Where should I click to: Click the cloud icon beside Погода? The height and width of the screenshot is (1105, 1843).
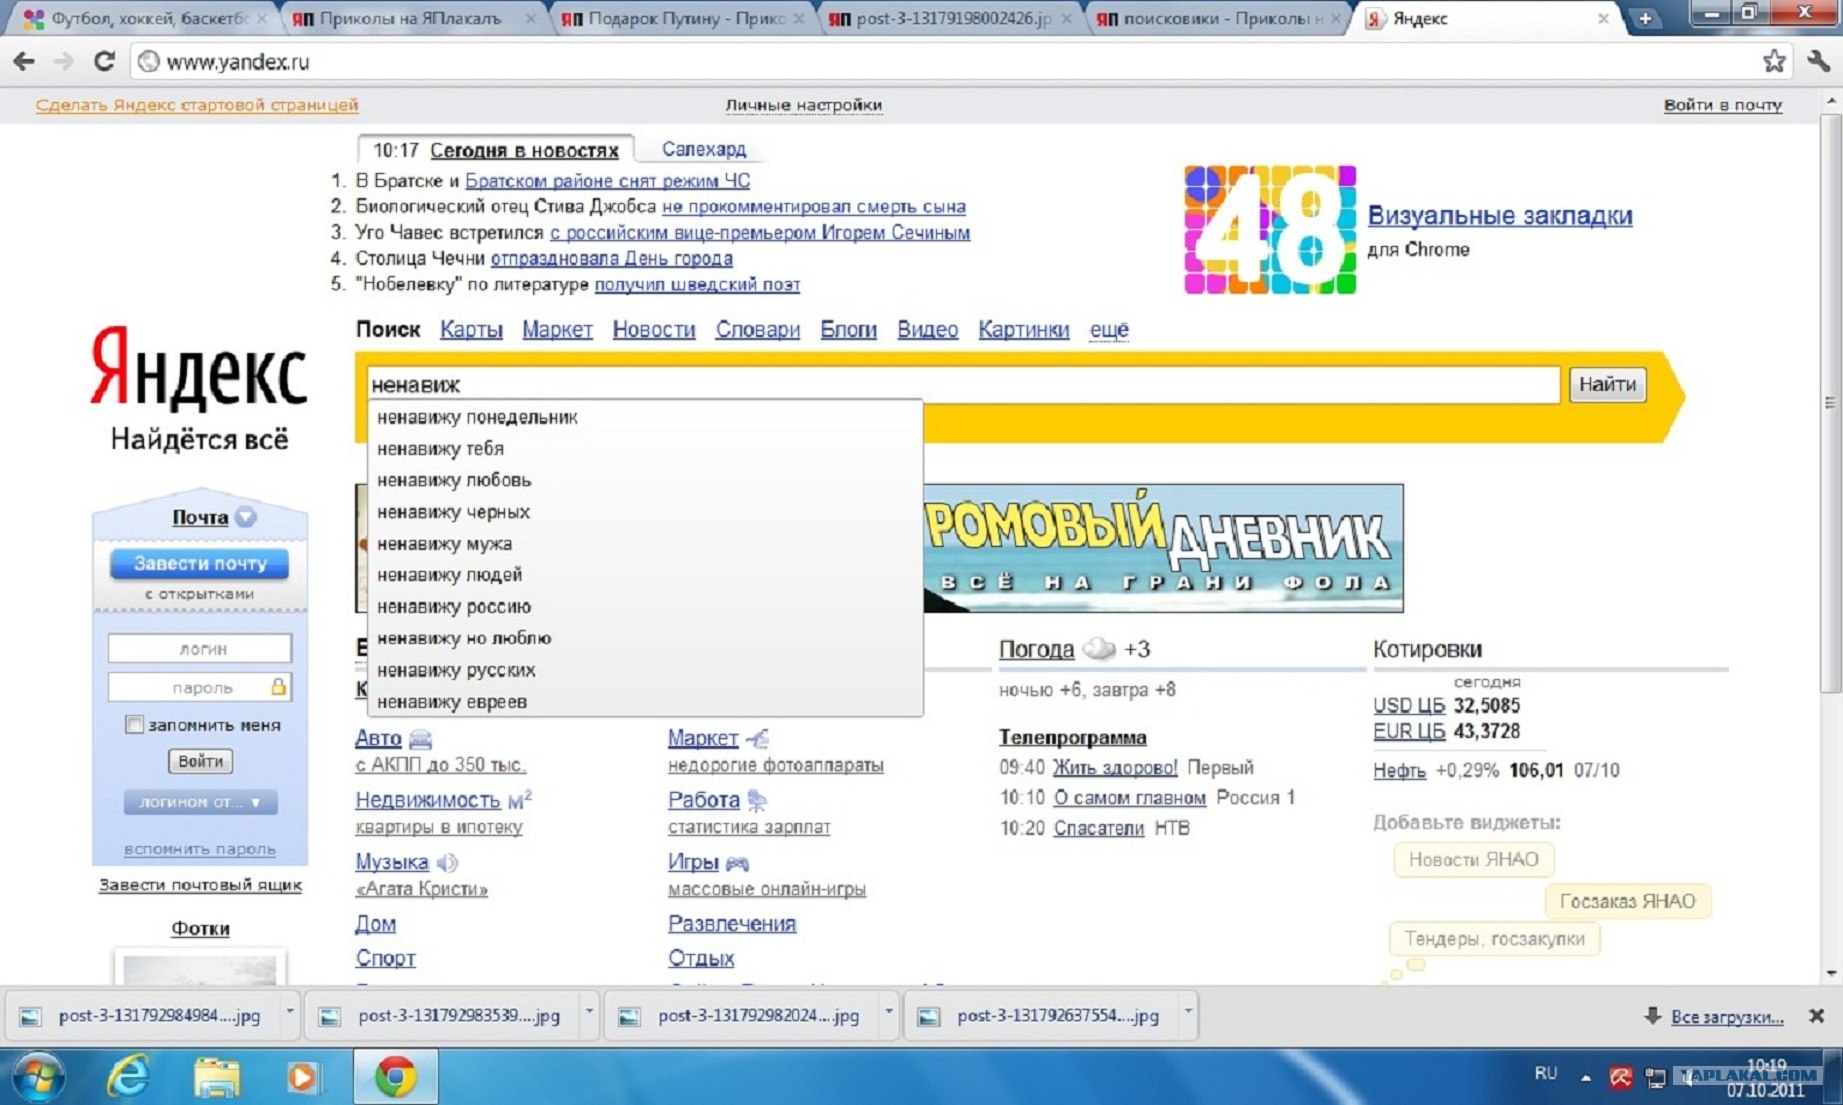click(1099, 649)
